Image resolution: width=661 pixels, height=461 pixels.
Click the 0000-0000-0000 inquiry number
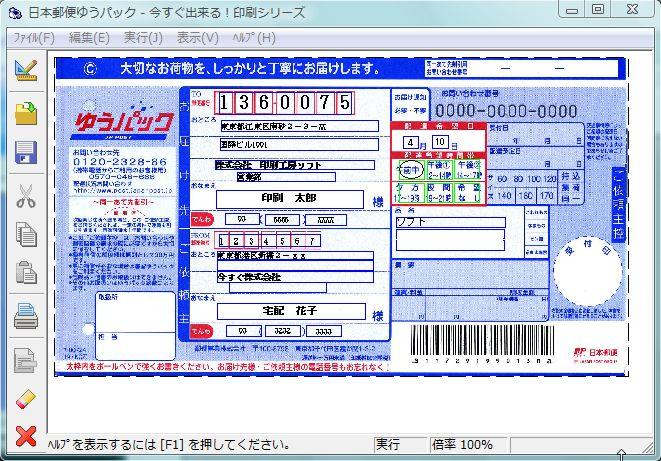pos(506,111)
